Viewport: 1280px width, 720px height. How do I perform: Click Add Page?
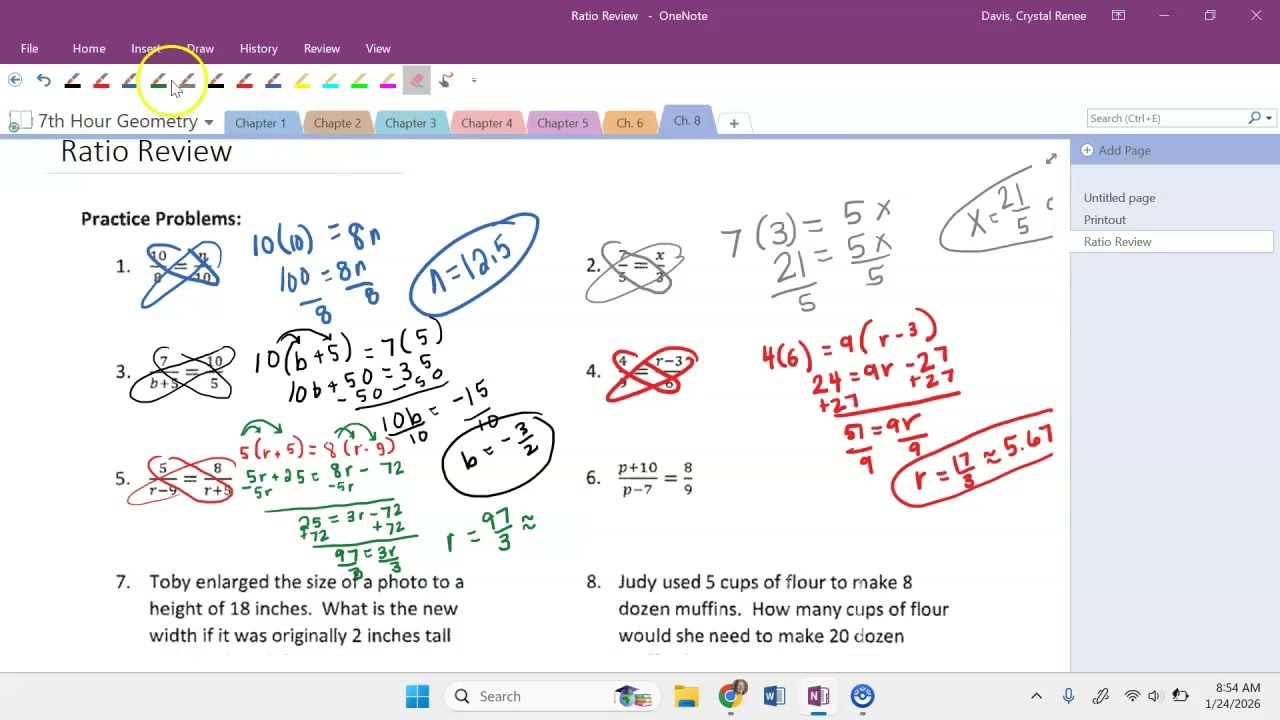(1116, 150)
